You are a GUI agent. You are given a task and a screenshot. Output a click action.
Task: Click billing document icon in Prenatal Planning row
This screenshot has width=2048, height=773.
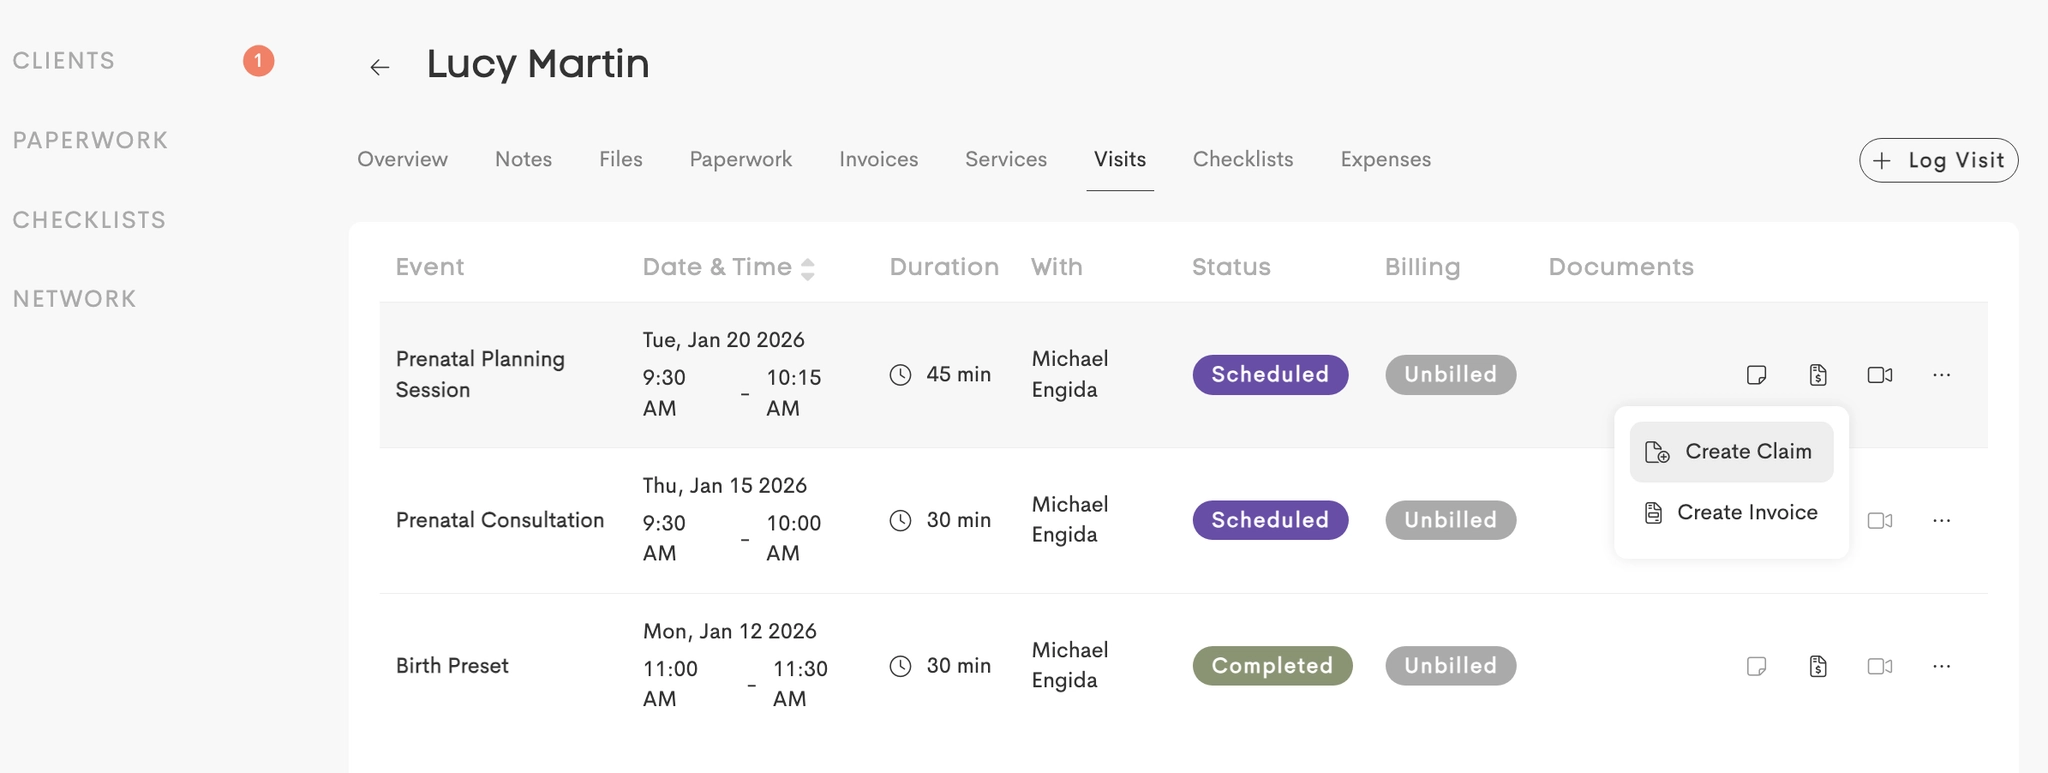tap(1818, 375)
